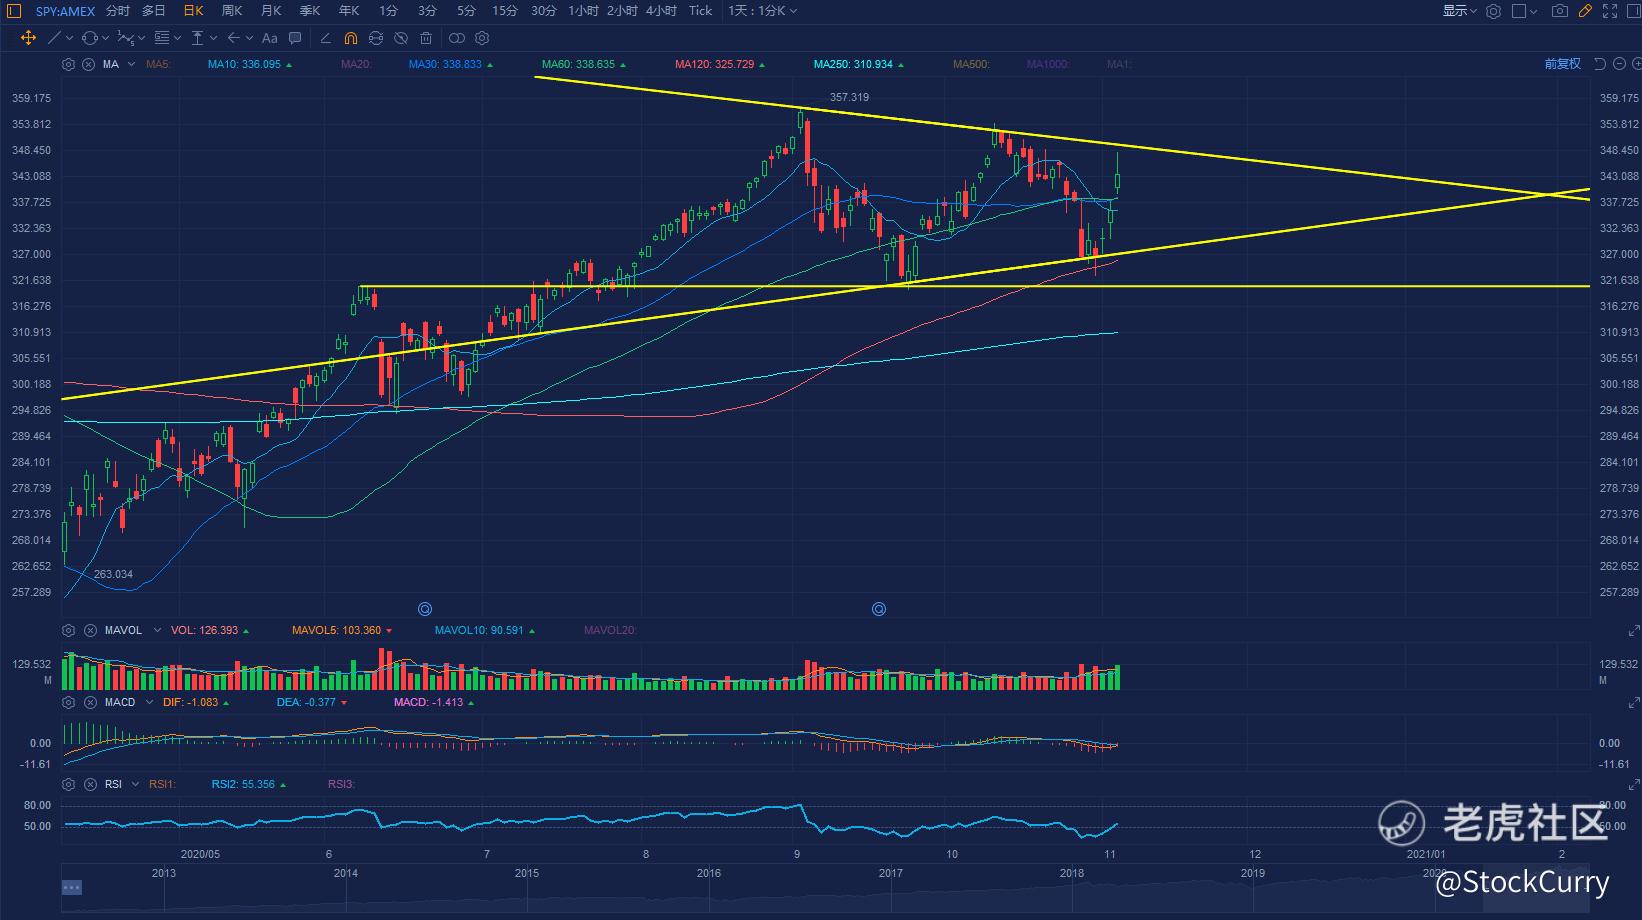
Task: Toggle RSI3 line visibility
Action: click(342, 784)
